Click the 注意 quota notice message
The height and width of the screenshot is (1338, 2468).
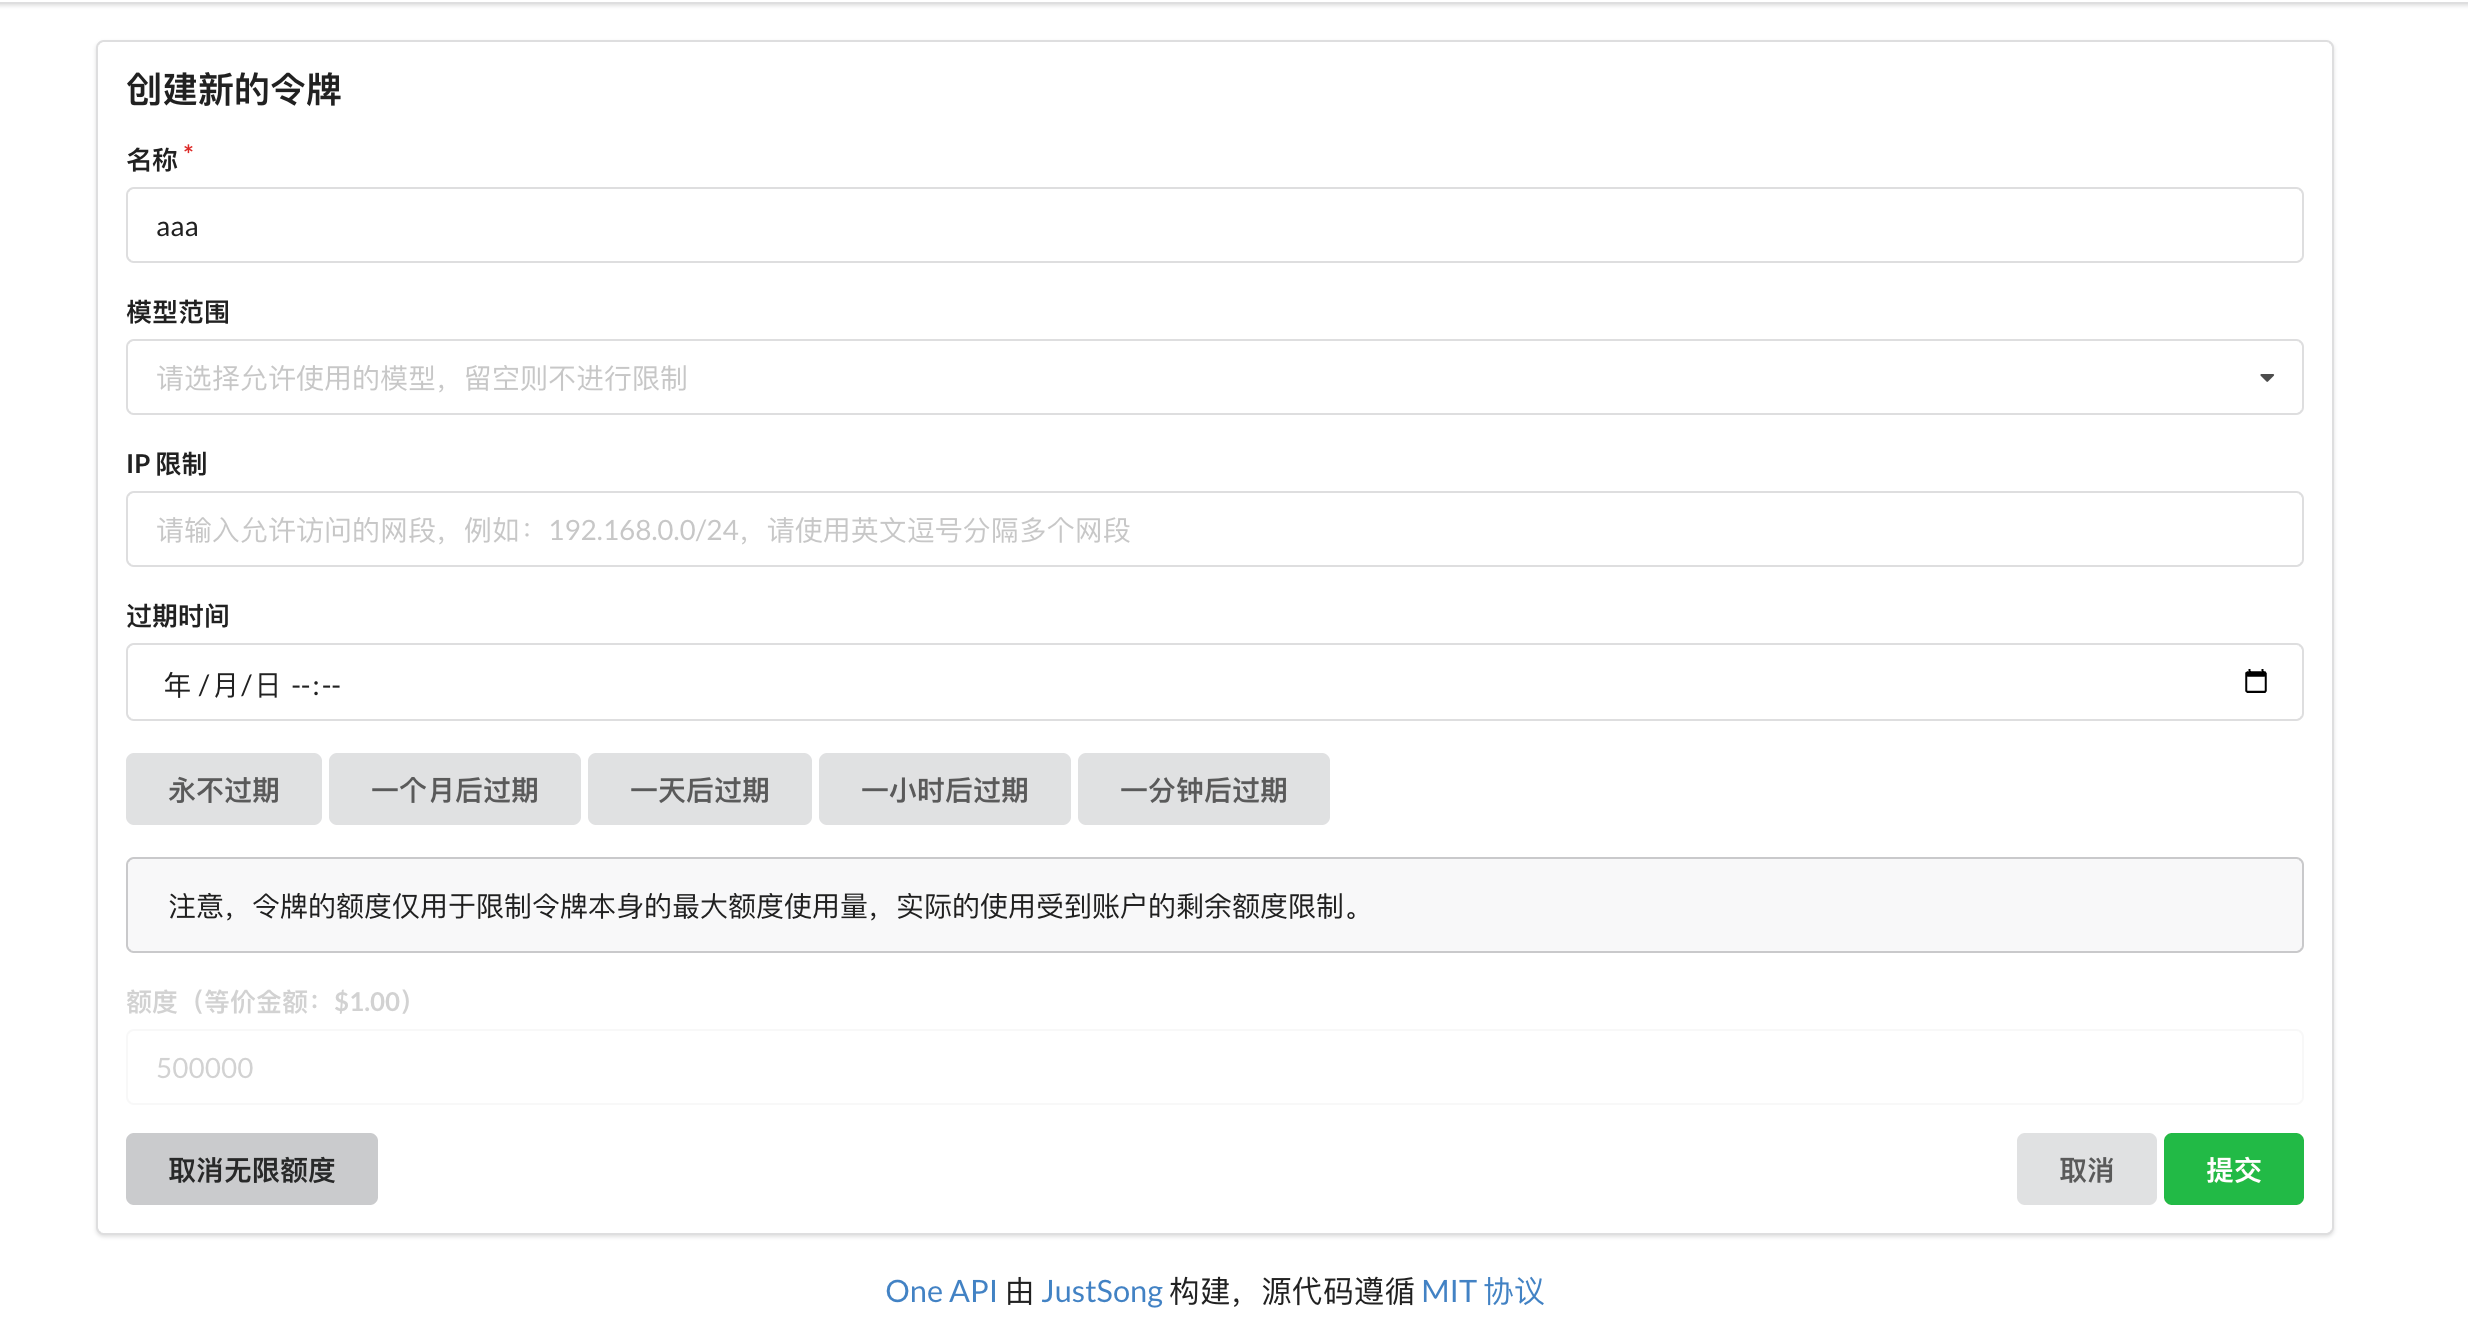pos(1214,905)
